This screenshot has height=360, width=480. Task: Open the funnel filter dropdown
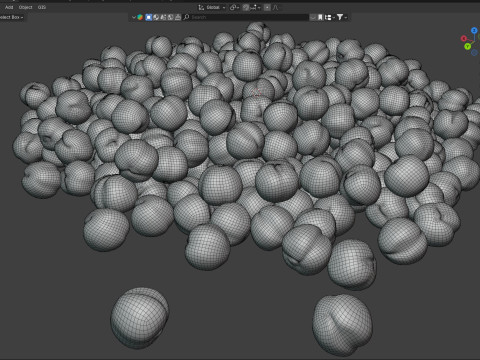pos(341,17)
